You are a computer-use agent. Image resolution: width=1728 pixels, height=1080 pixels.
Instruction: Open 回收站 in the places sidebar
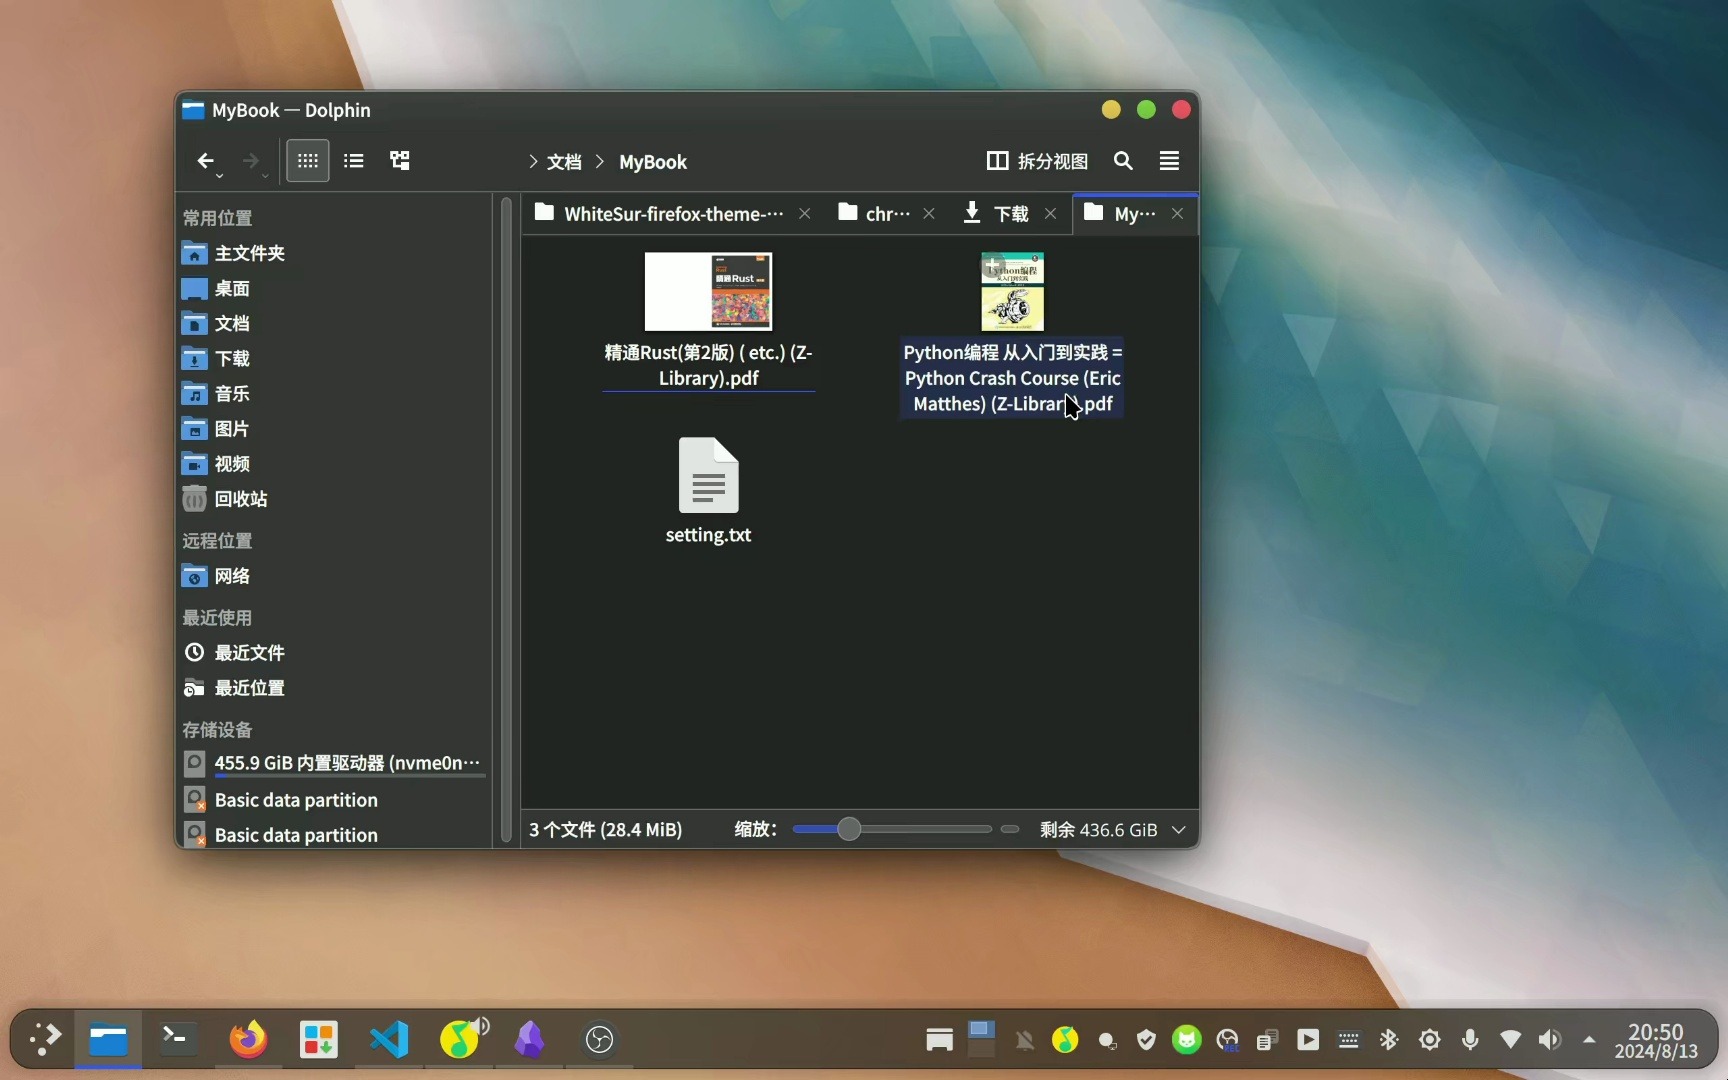(334, 498)
